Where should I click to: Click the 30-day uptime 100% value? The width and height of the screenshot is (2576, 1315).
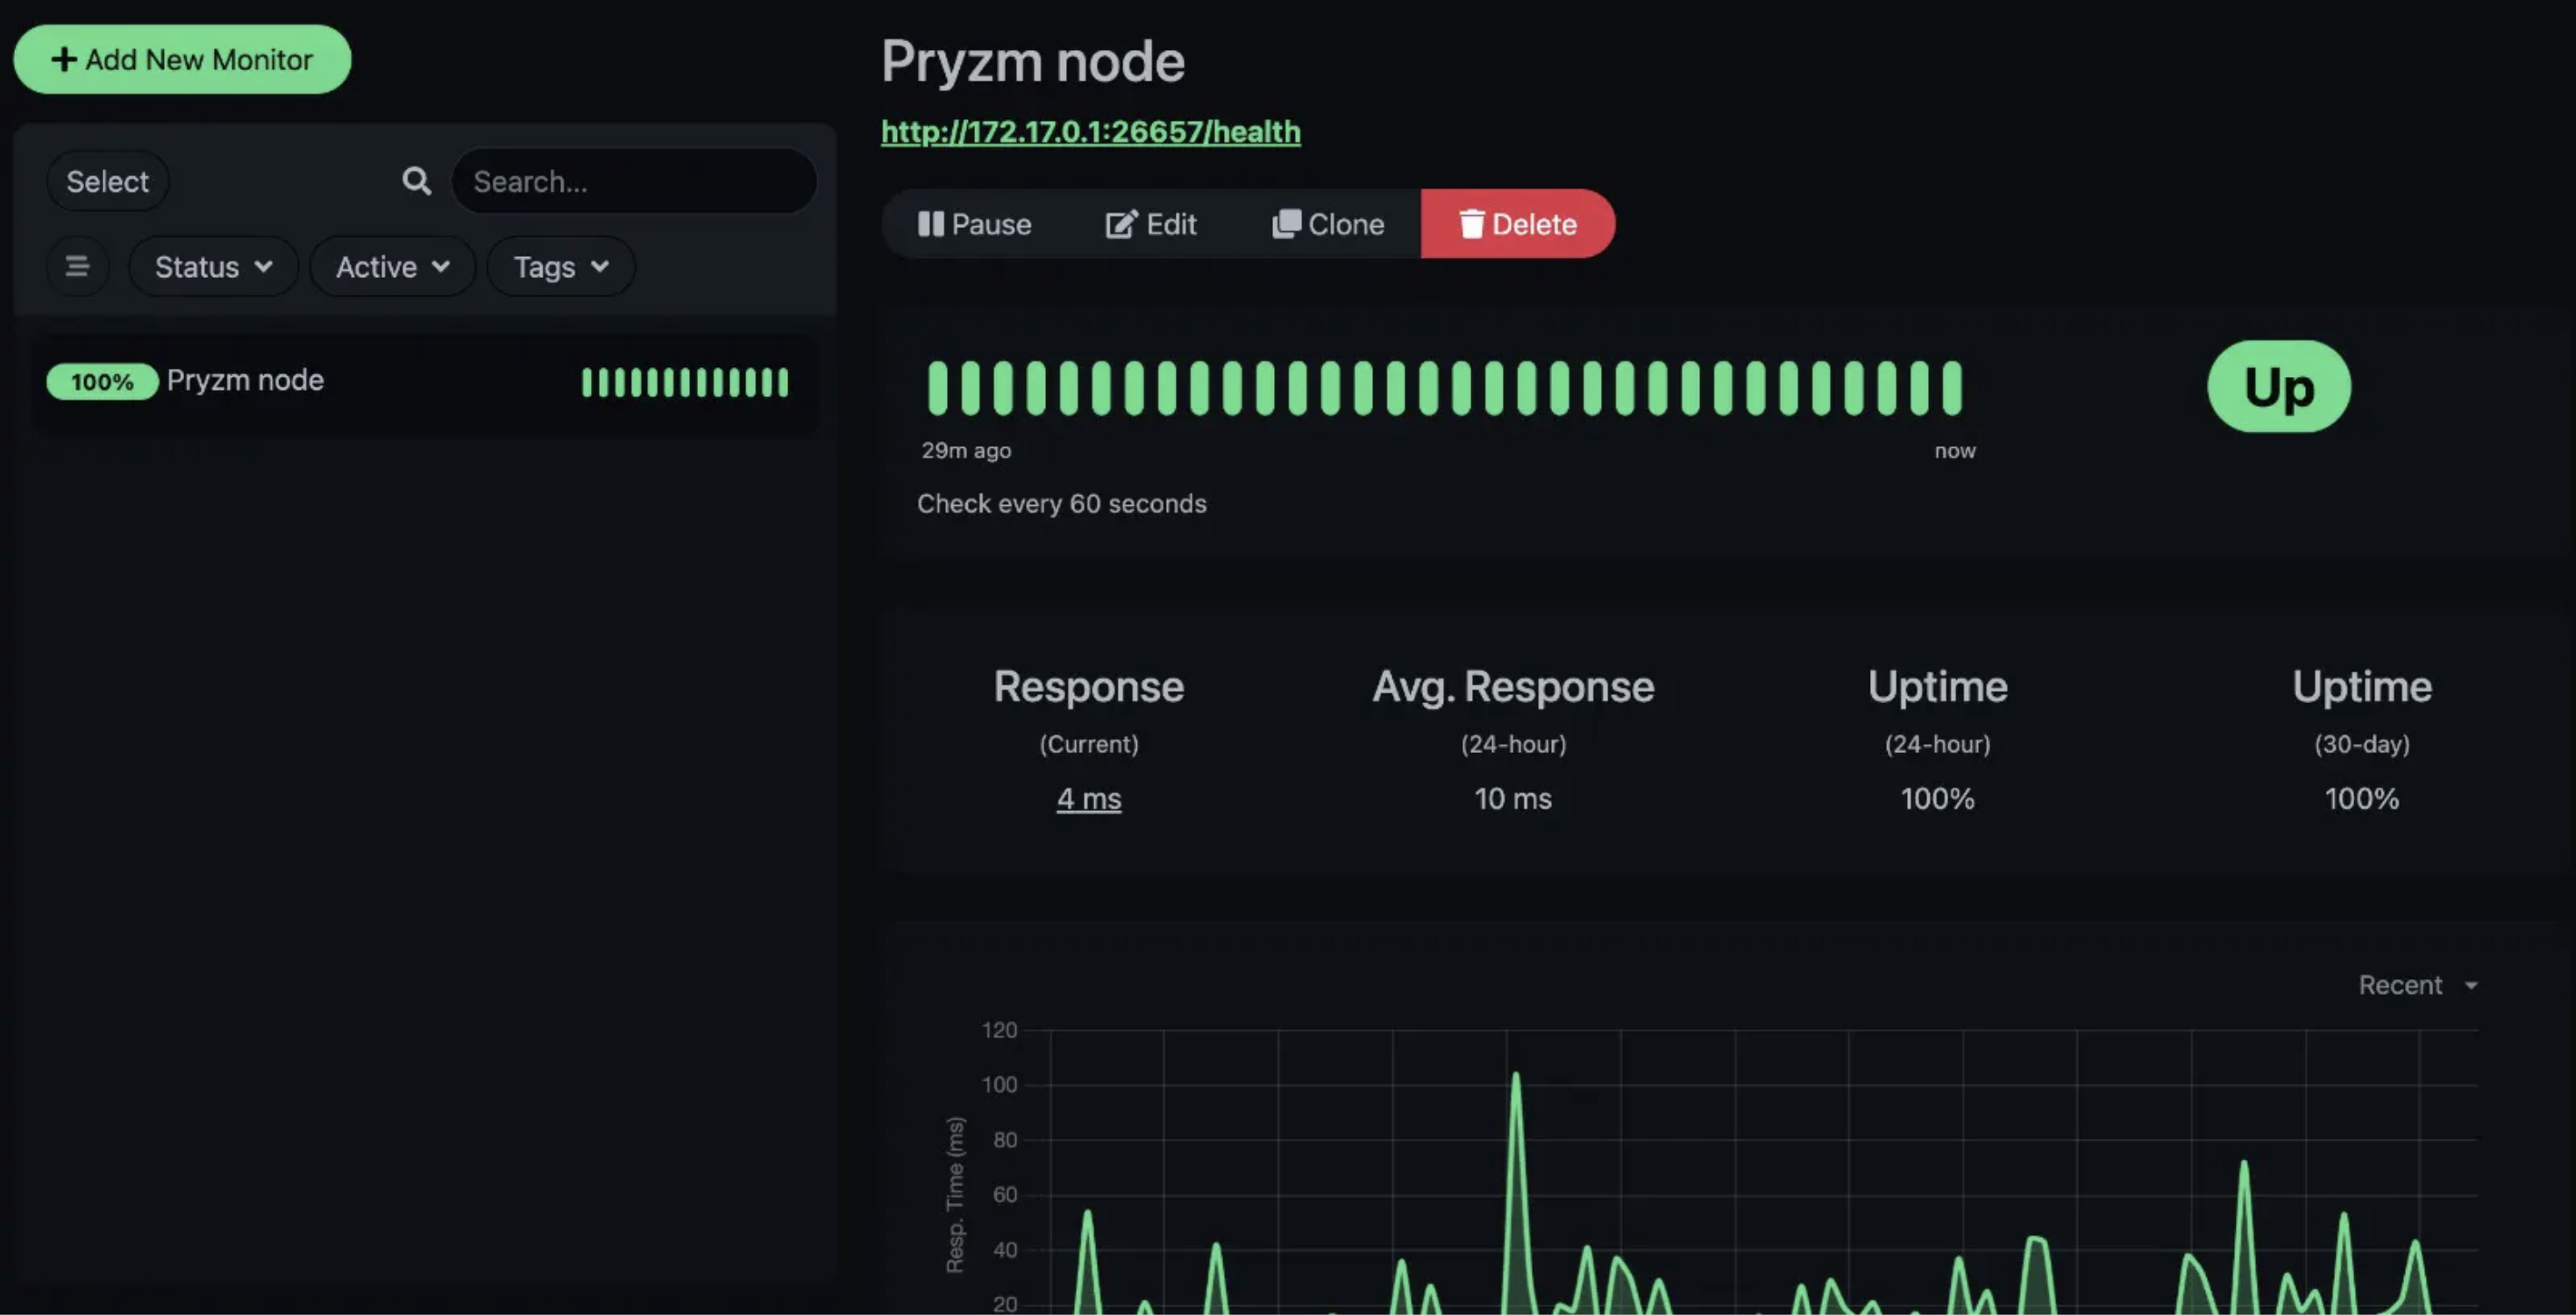click(x=2361, y=799)
